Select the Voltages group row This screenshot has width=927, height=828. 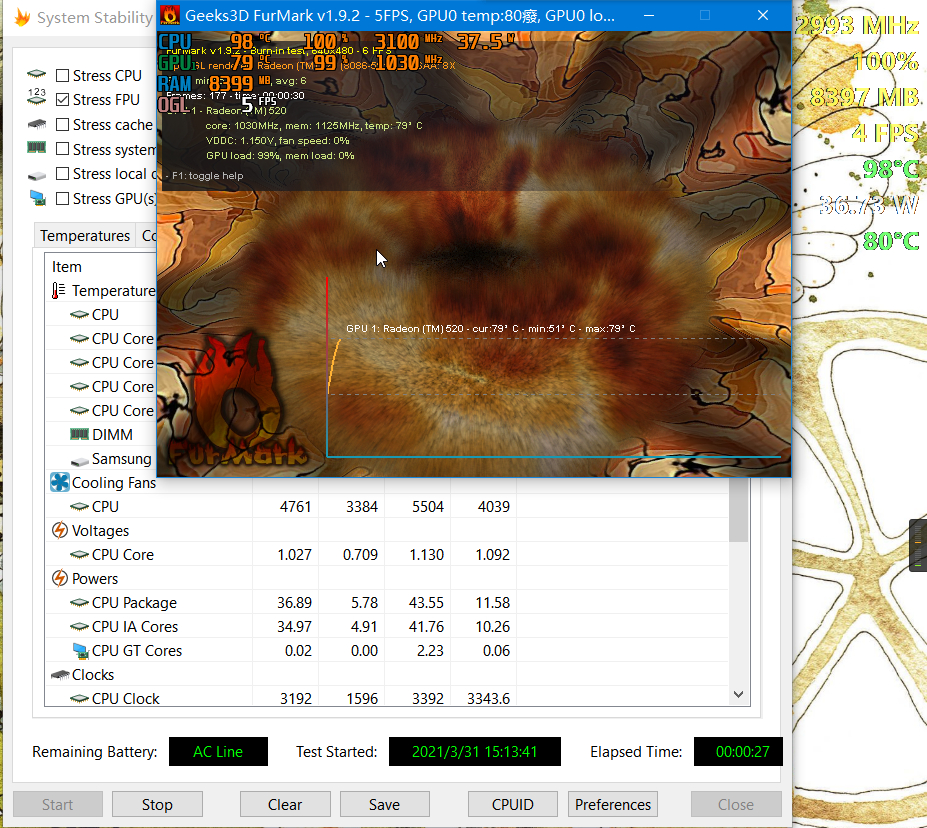387,530
